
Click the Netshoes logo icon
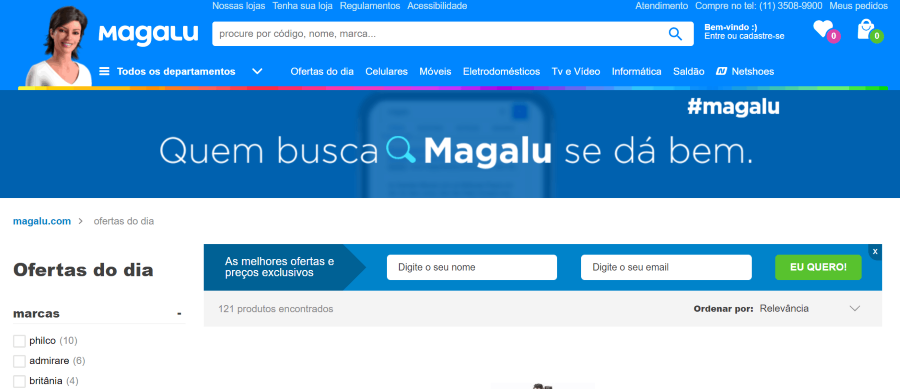tap(722, 72)
